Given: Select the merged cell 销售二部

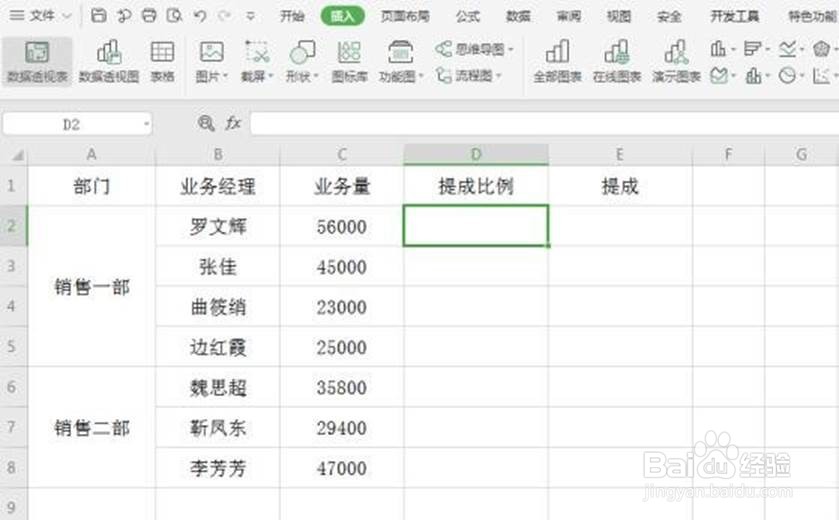Looking at the screenshot, I should [91, 427].
